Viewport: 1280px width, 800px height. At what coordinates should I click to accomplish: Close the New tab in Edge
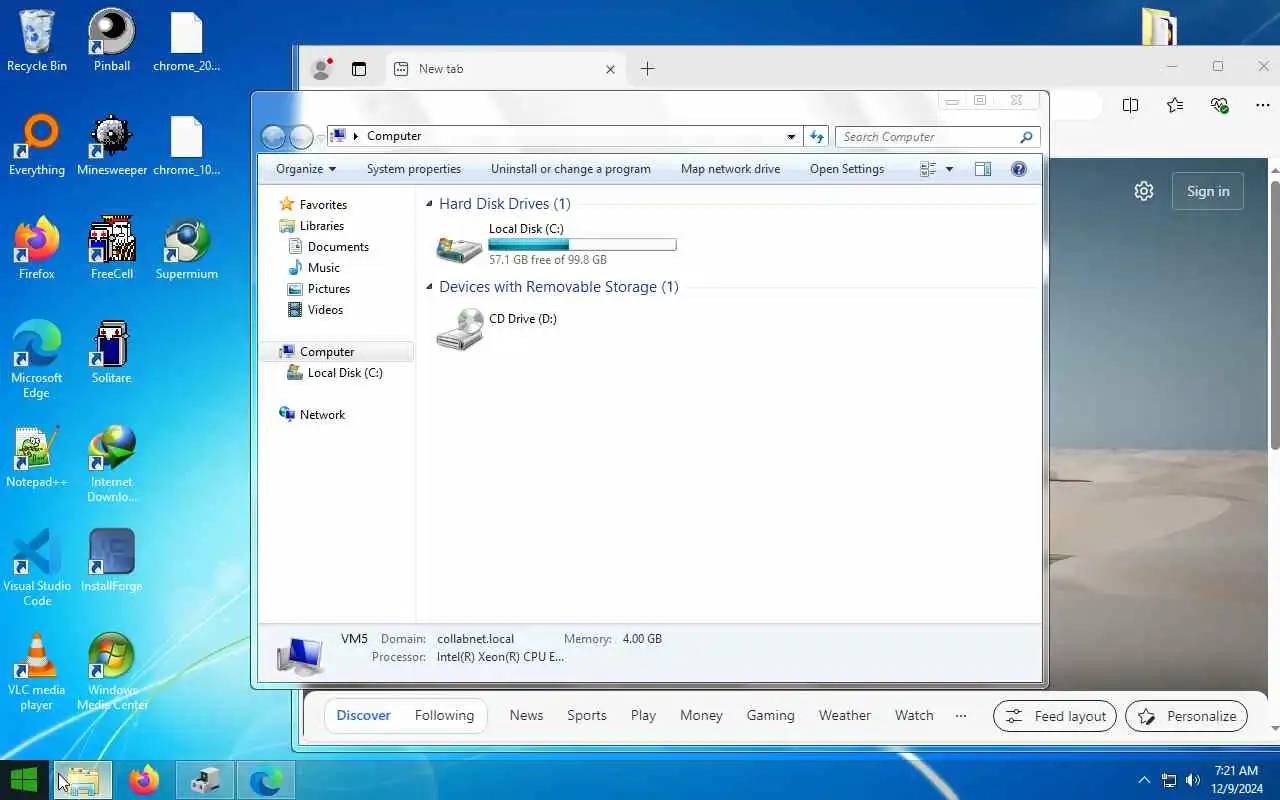[610, 69]
